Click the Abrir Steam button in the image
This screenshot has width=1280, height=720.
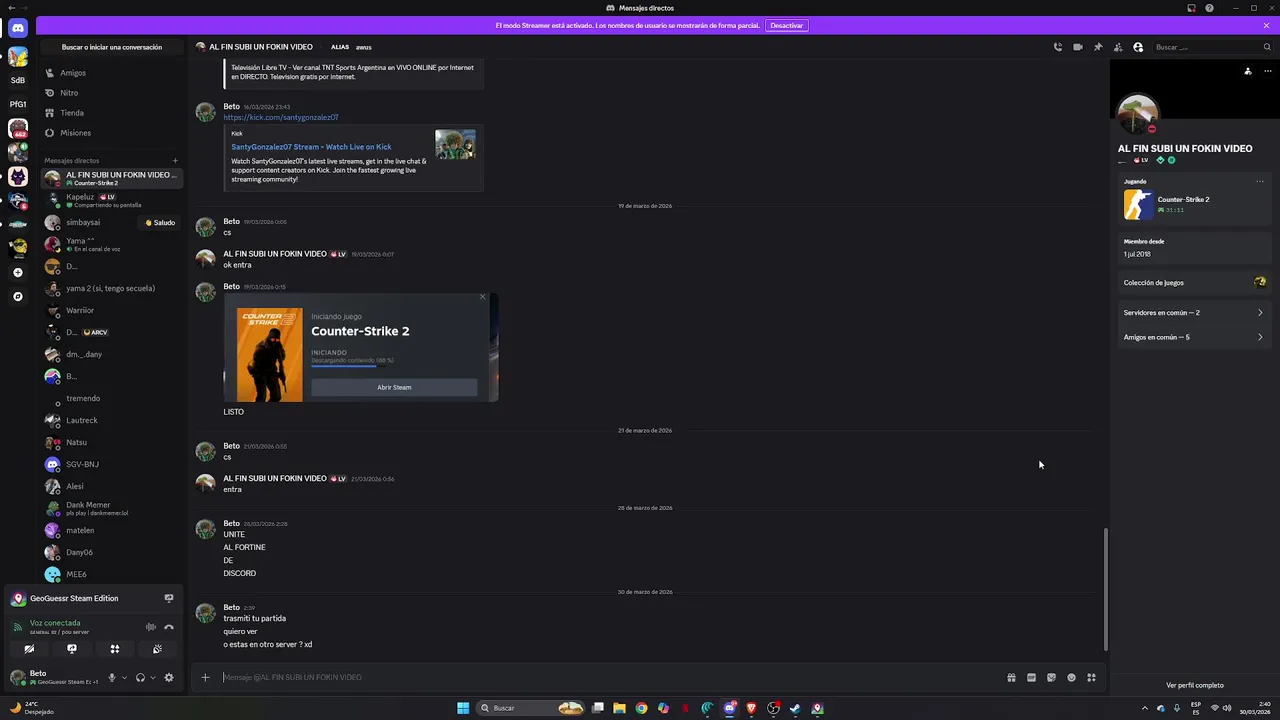tap(394, 387)
